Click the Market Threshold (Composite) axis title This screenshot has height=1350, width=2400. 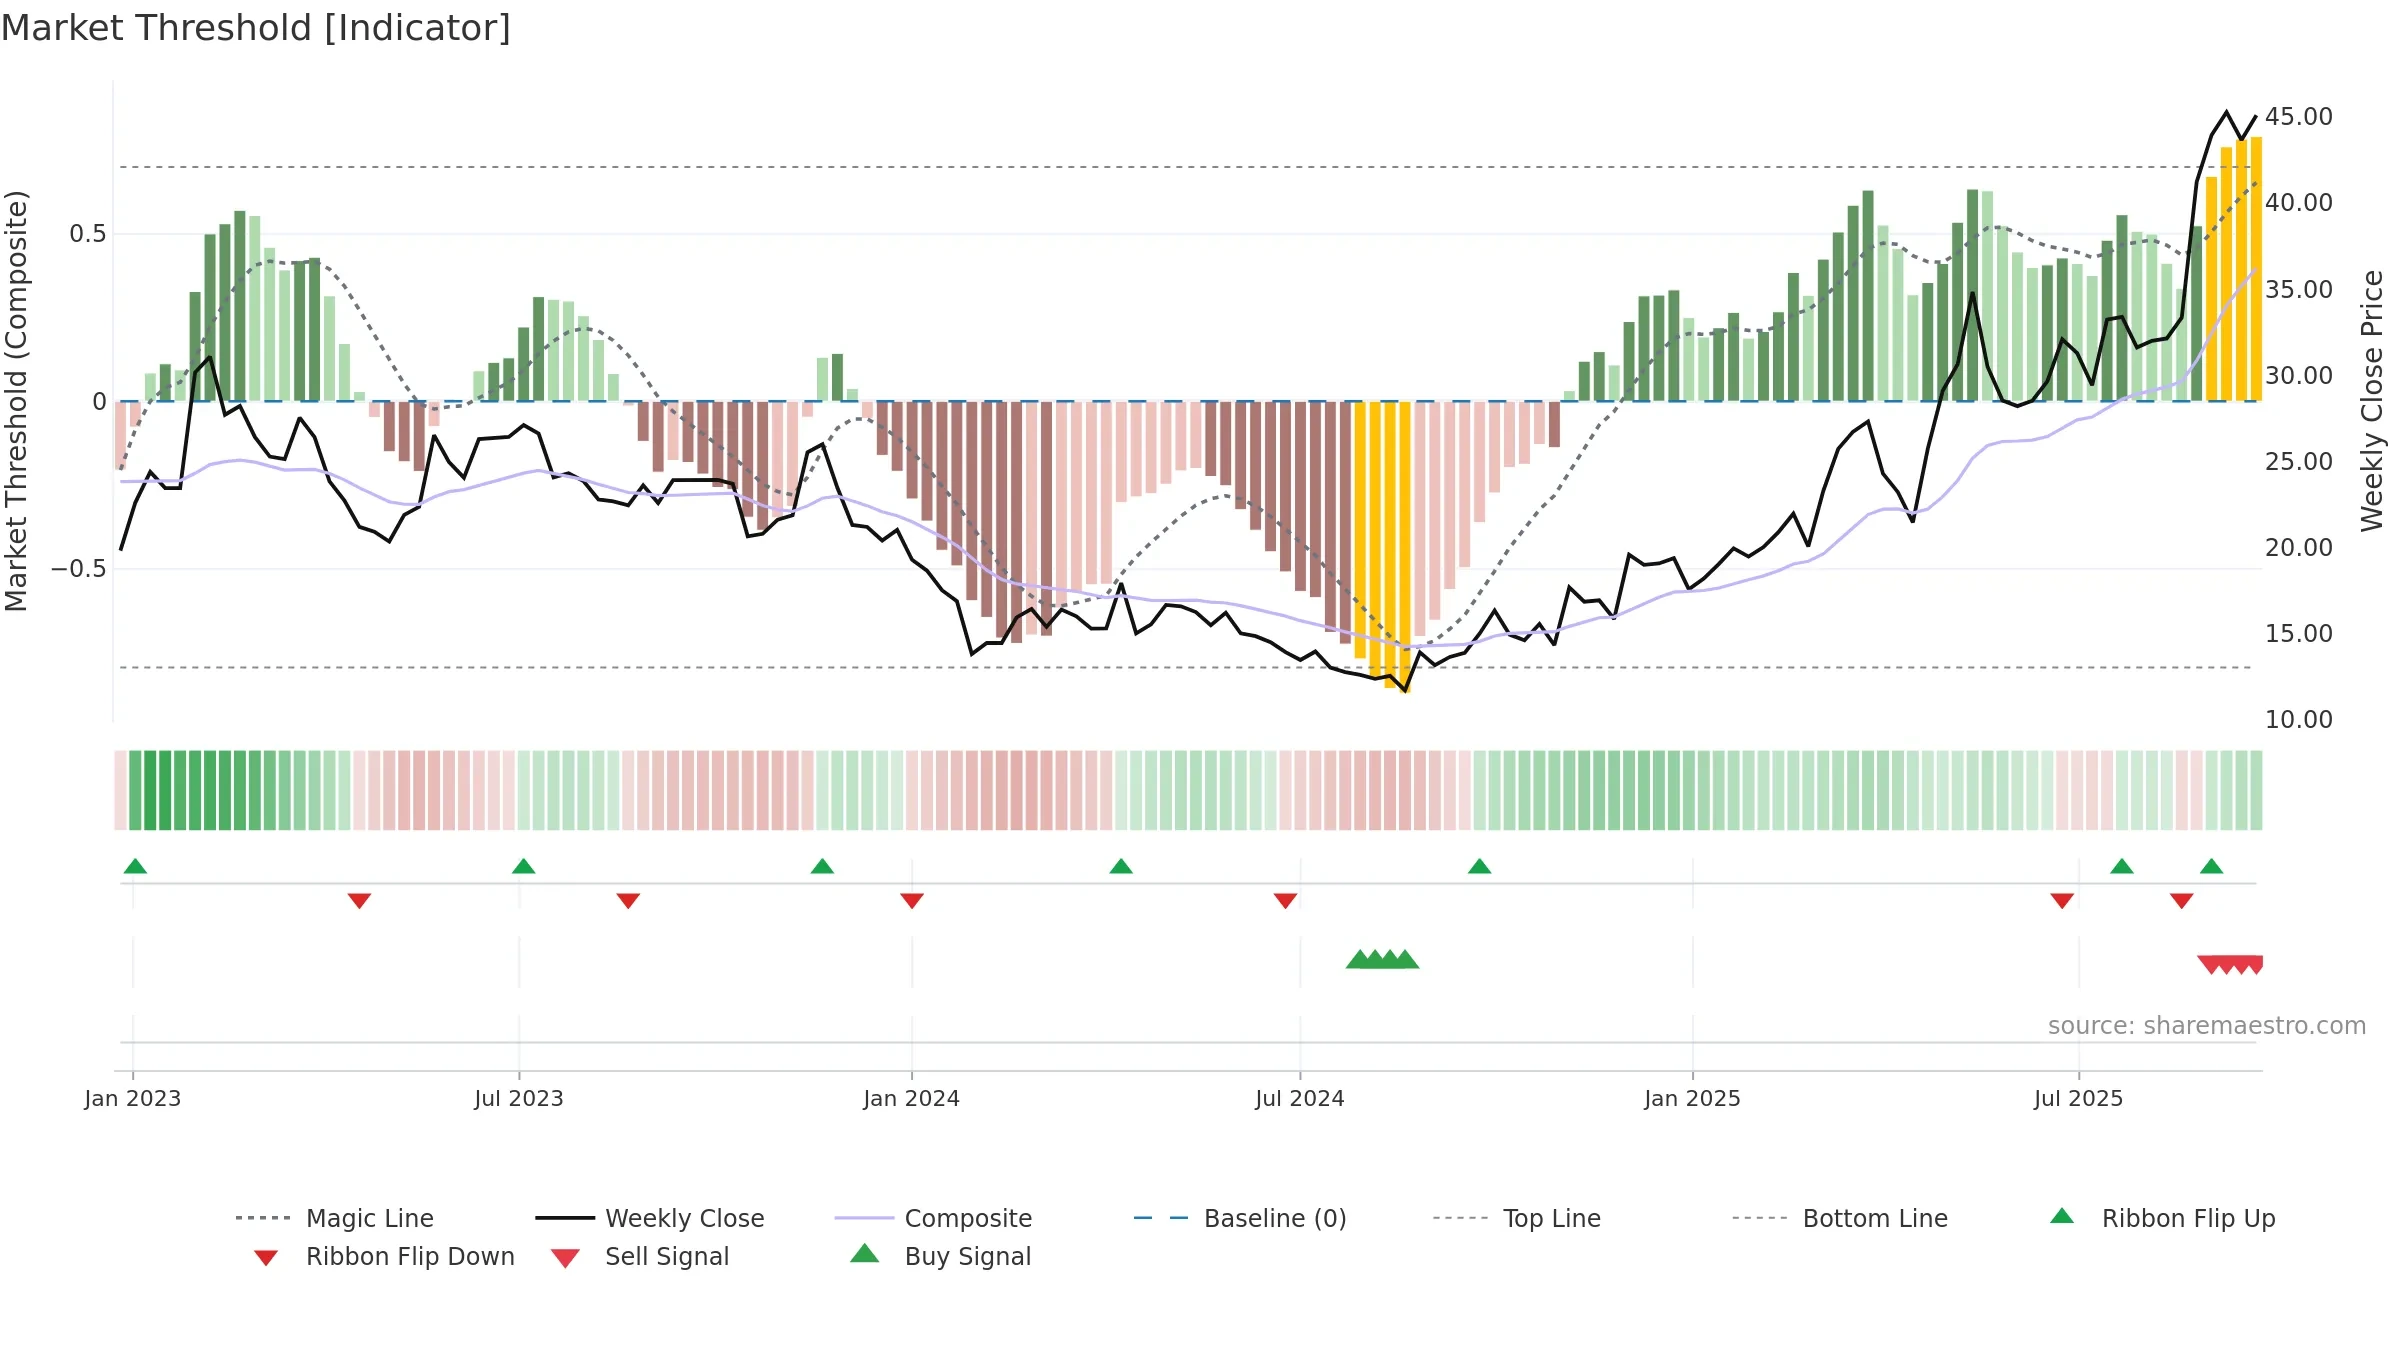16,401
